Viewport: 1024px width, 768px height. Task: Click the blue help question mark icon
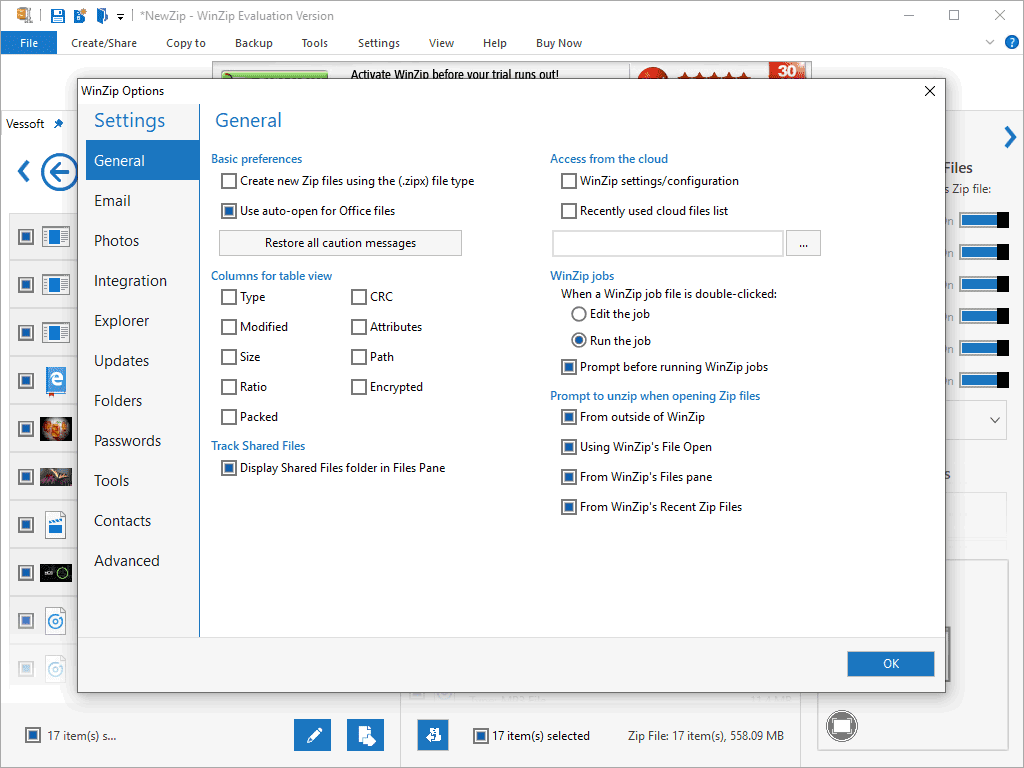1012,42
